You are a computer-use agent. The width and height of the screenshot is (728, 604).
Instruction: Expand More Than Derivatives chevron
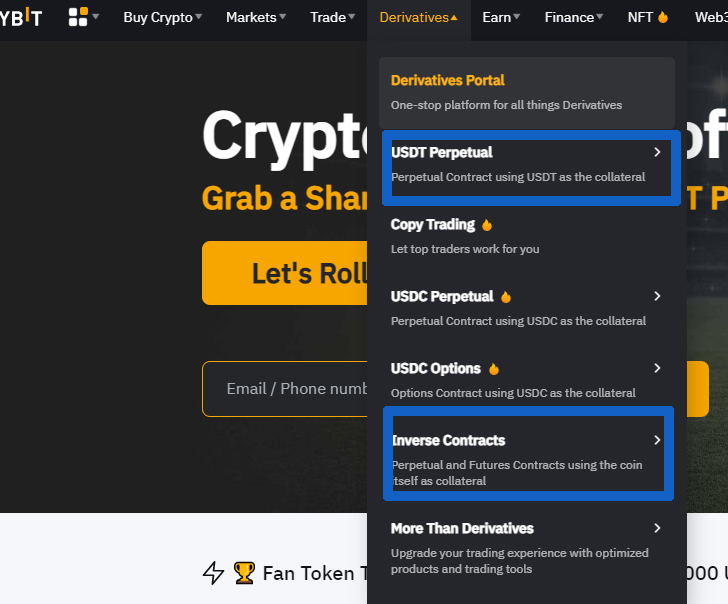[x=657, y=528]
